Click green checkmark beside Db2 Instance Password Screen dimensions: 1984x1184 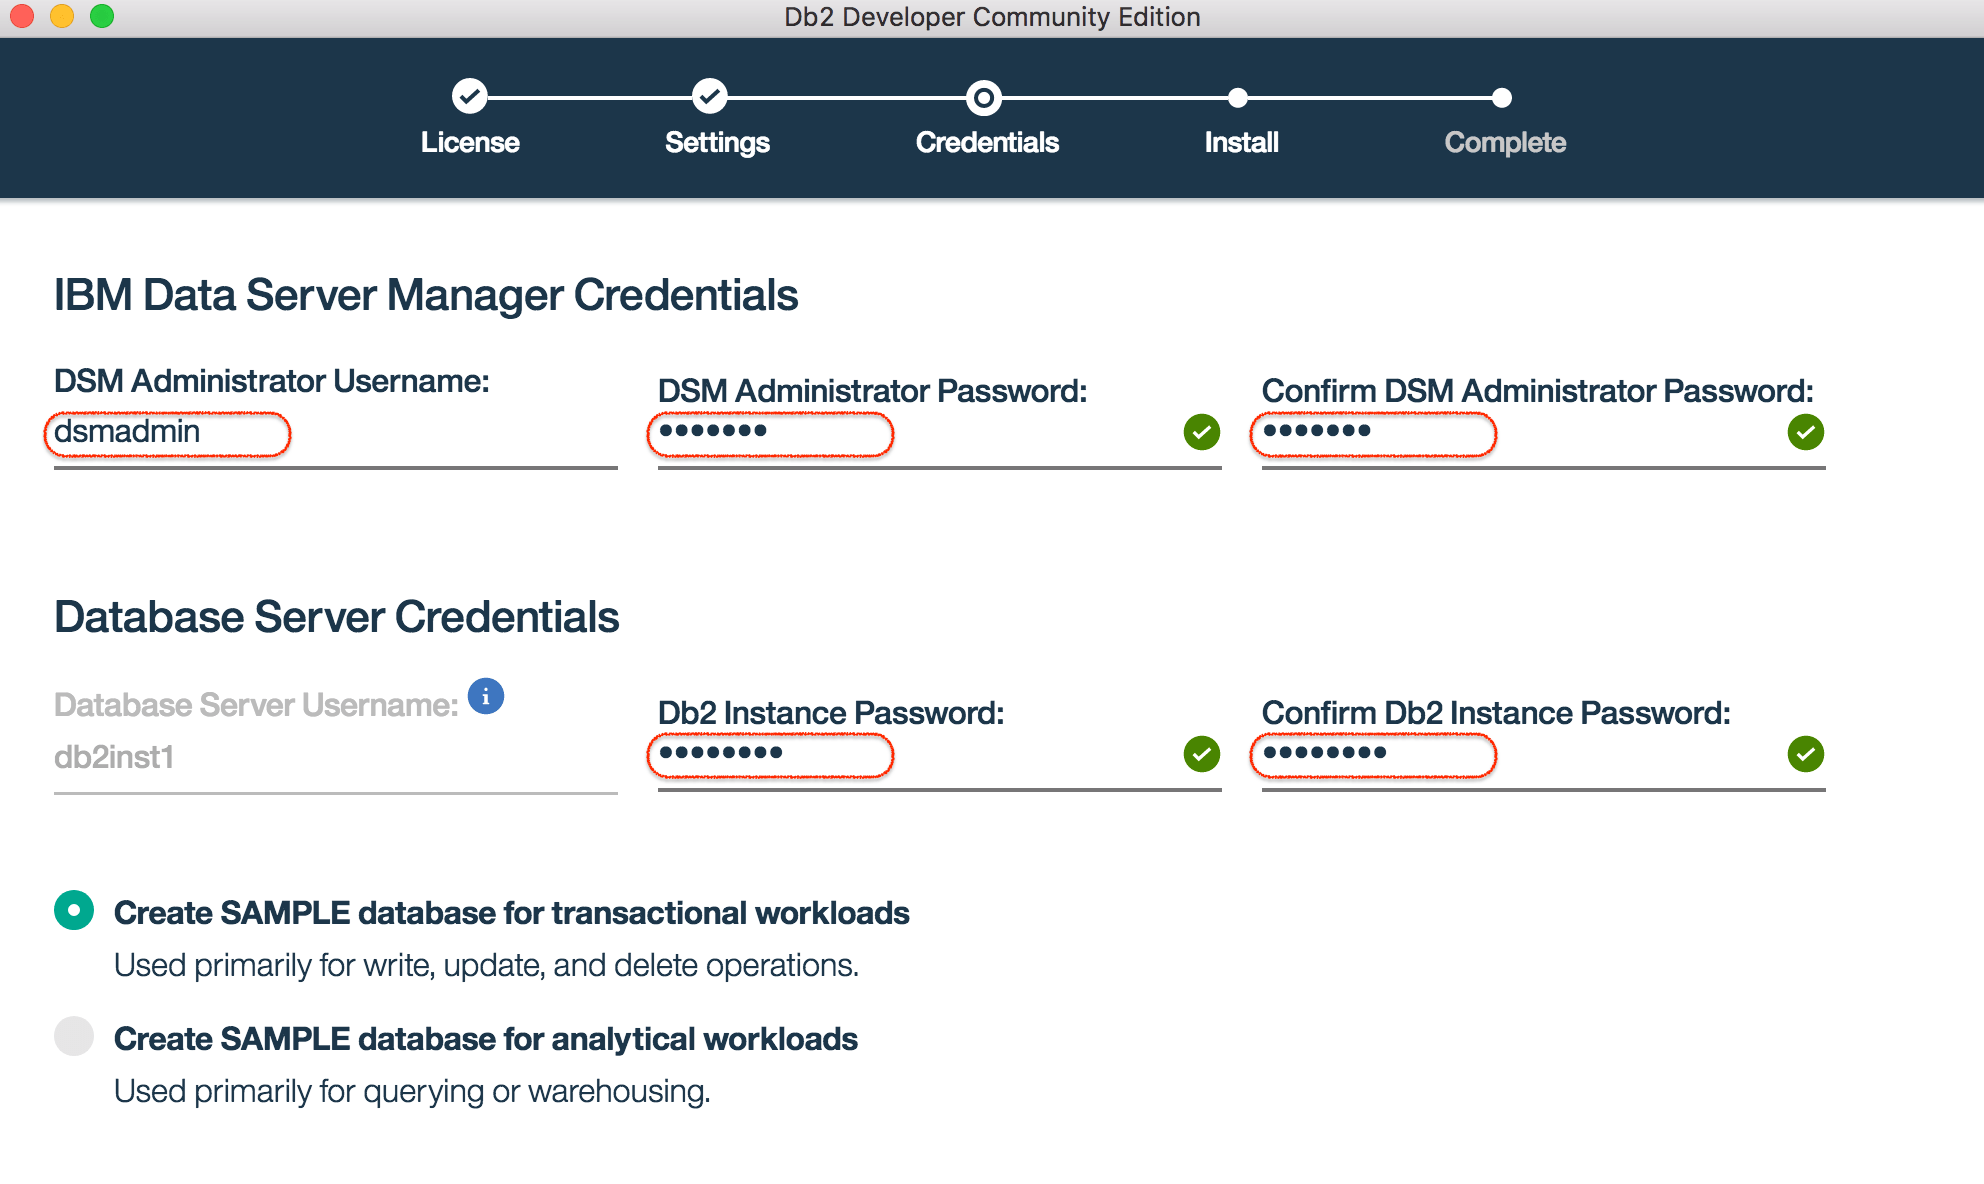(x=1202, y=754)
